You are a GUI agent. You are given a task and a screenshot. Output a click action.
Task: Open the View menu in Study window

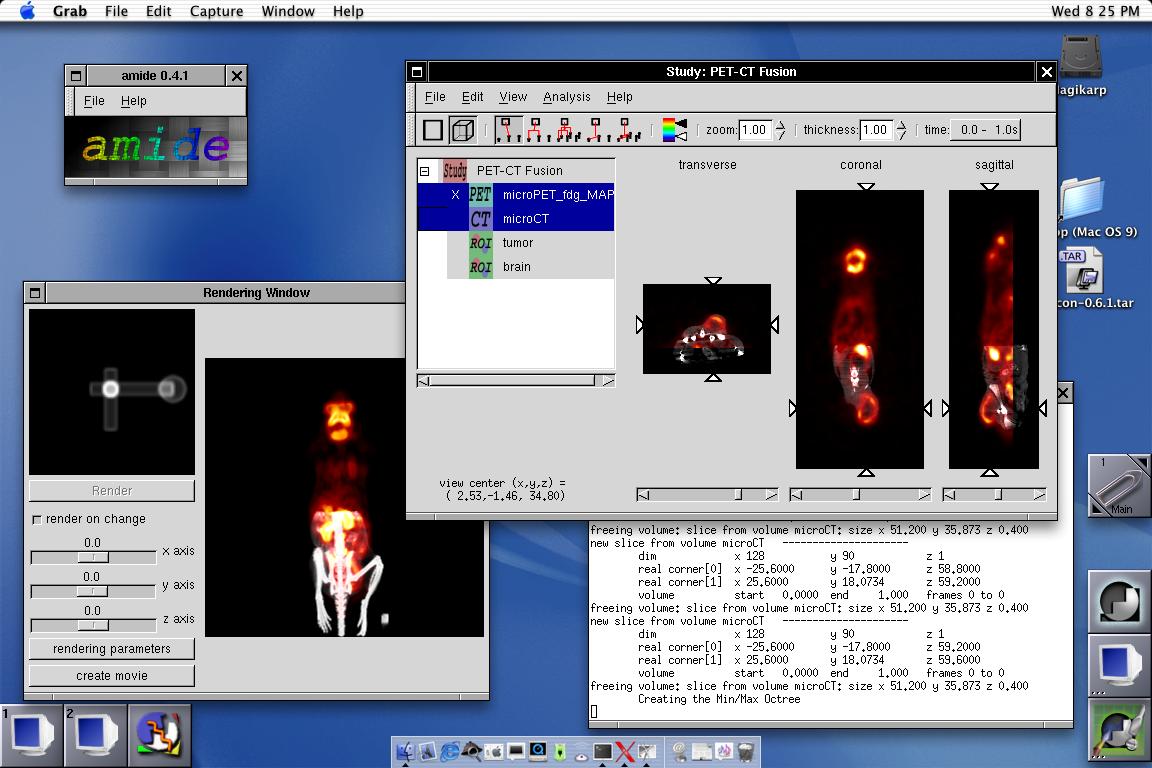click(513, 97)
